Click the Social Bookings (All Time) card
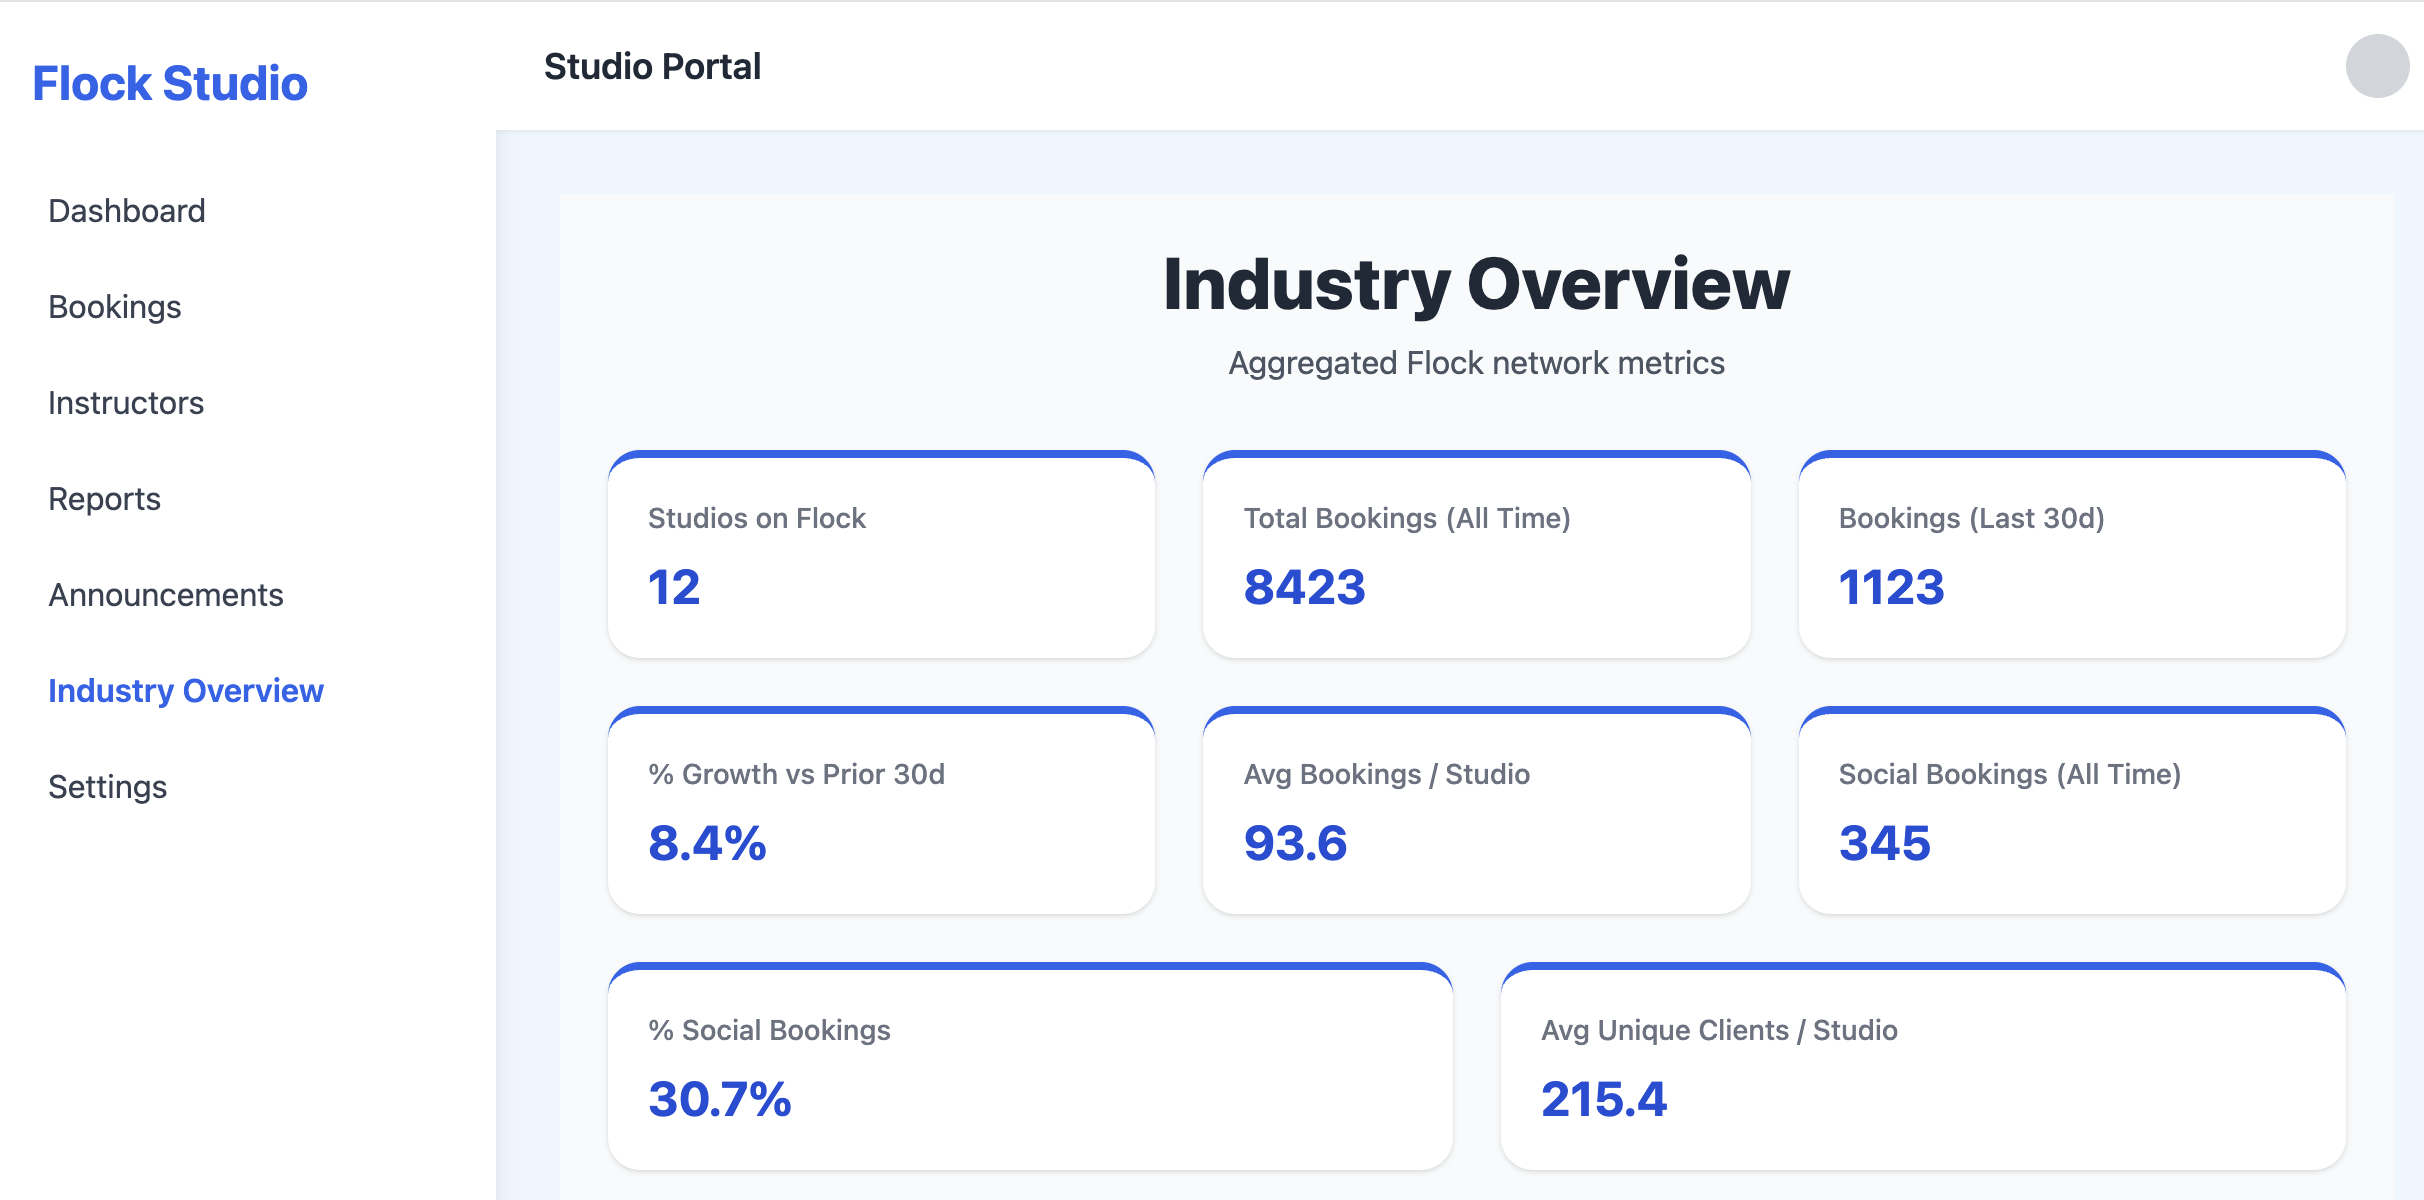 pyautogui.click(x=2074, y=810)
